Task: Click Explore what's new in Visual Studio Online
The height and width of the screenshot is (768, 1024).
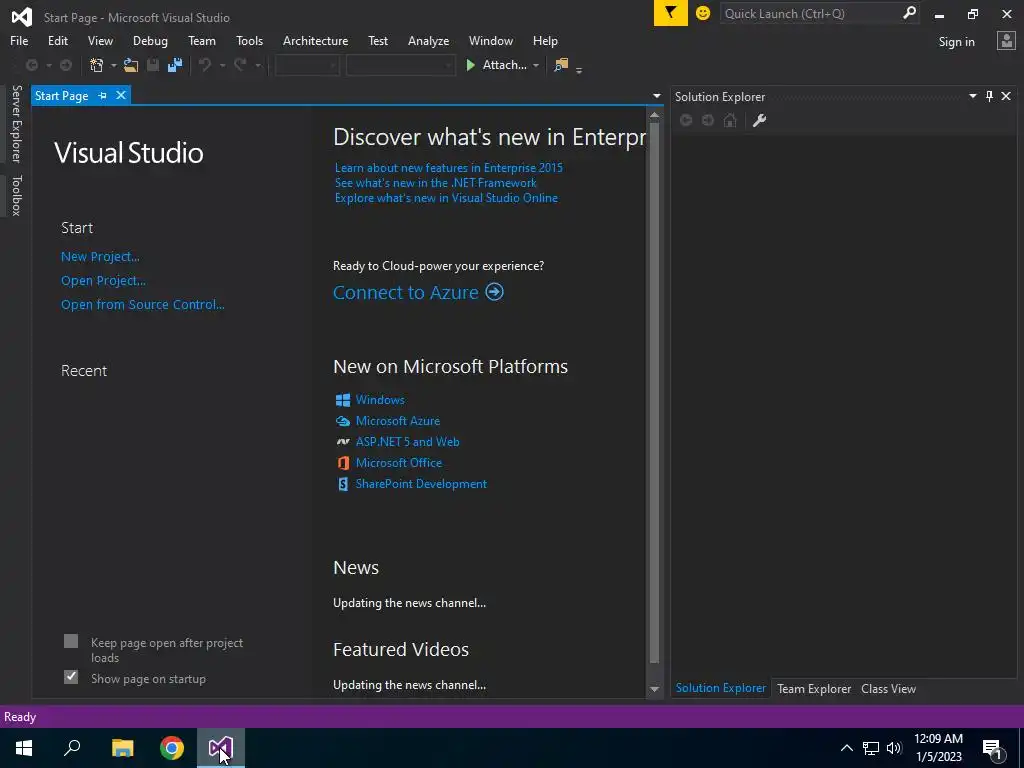Action: coord(446,198)
